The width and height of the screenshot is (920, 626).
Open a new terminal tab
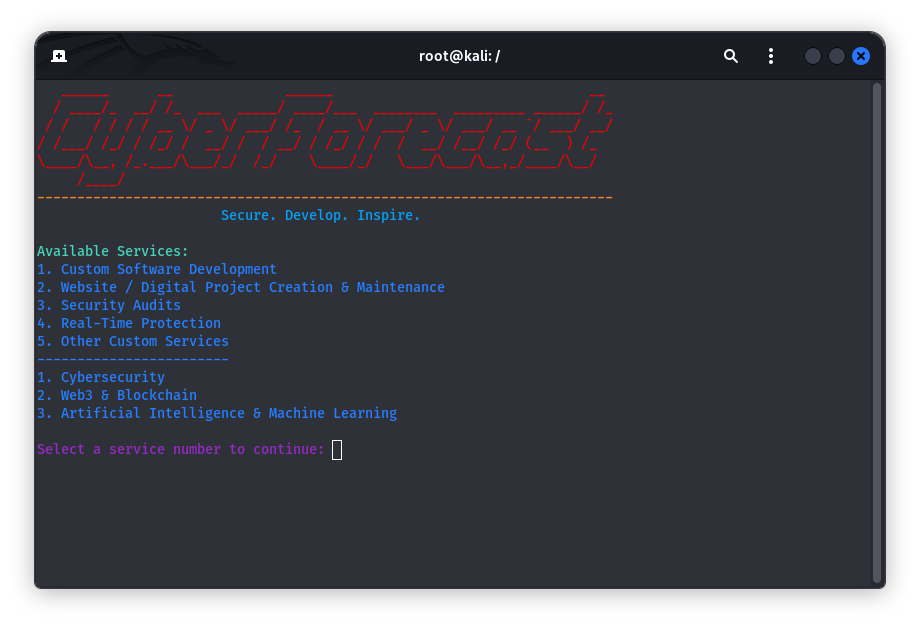59,56
